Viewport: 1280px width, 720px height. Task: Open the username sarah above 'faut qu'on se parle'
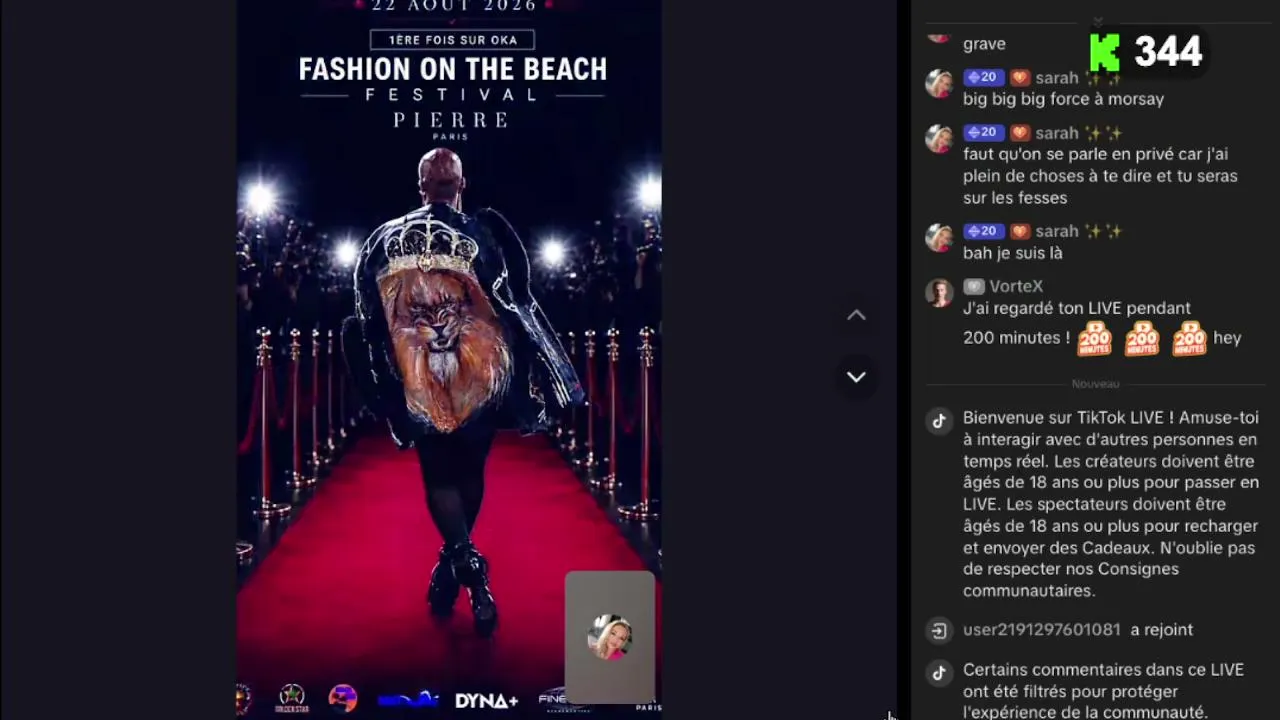coord(1056,132)
